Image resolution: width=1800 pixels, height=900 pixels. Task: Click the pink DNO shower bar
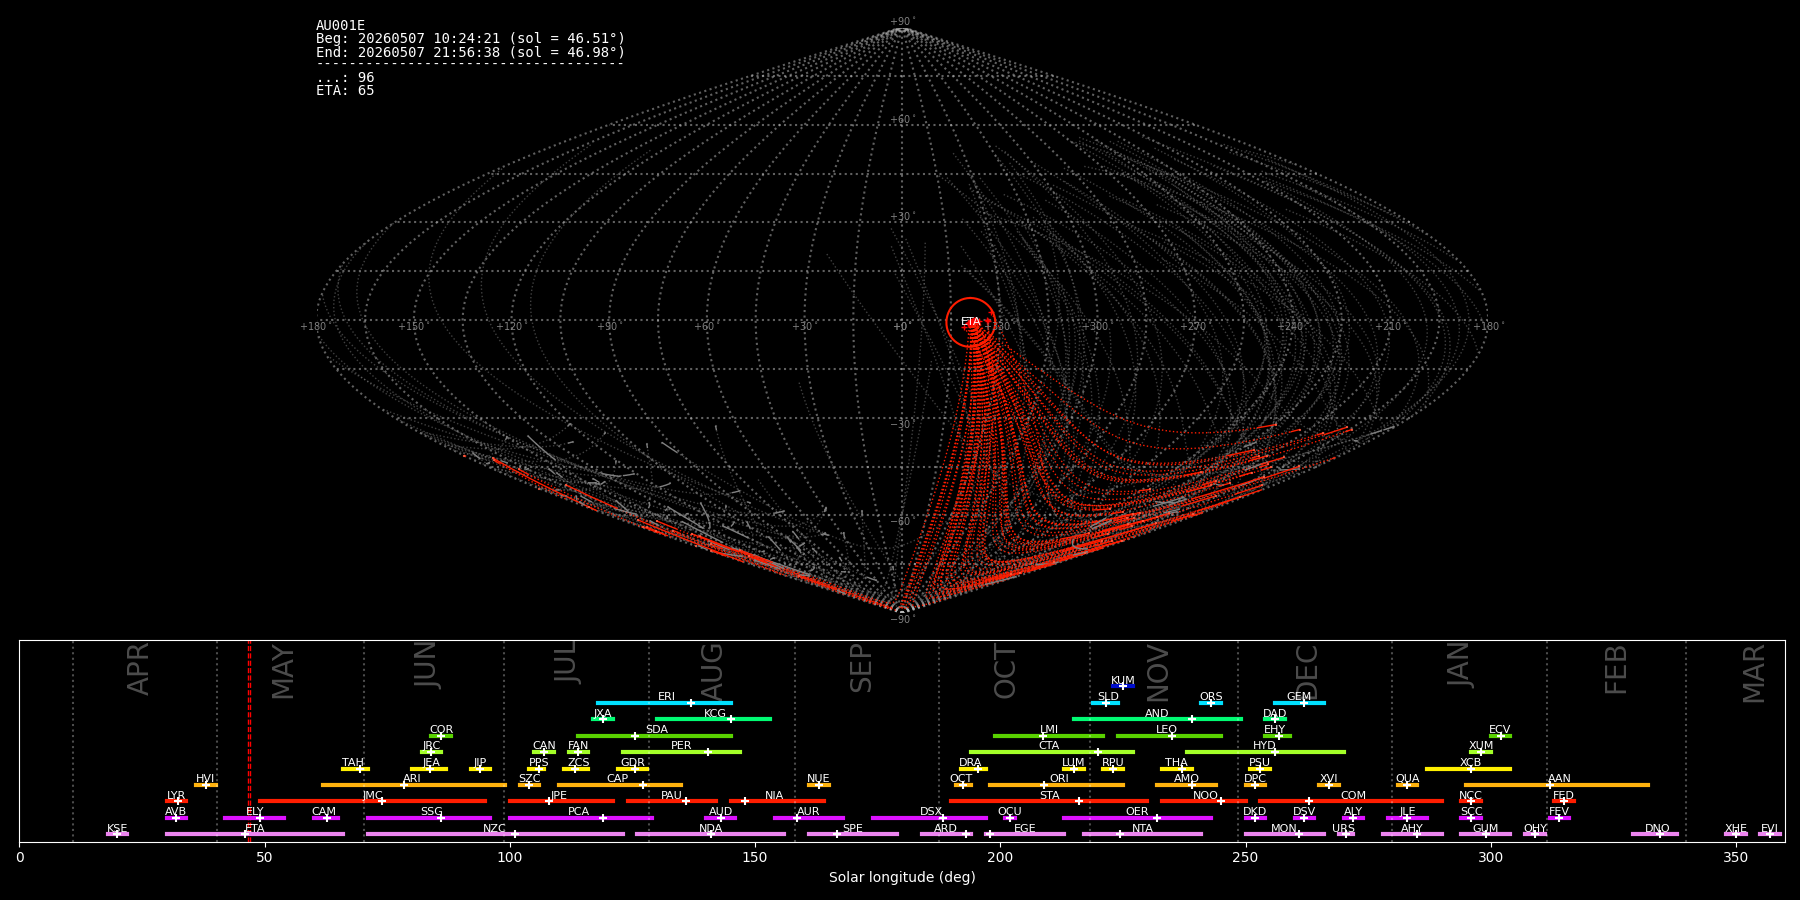[1655, 834]
